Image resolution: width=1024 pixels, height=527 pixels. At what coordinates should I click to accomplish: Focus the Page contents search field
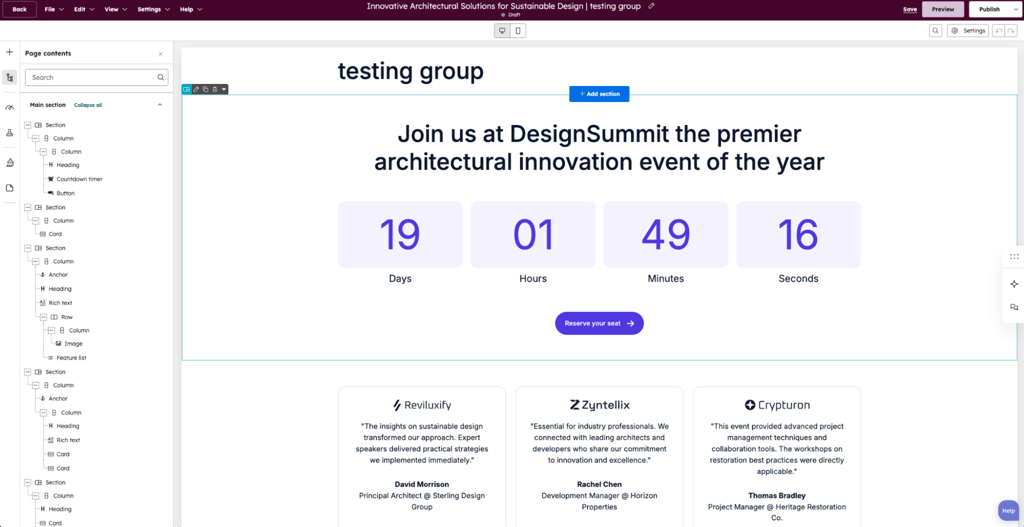coord(97,77)
